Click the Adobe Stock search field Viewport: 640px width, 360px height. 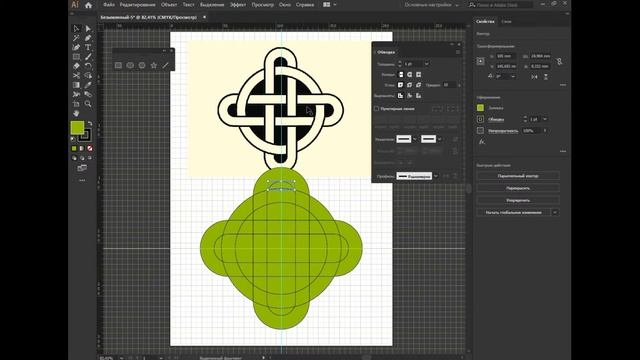pyautogui.click(x=501, y=5)
